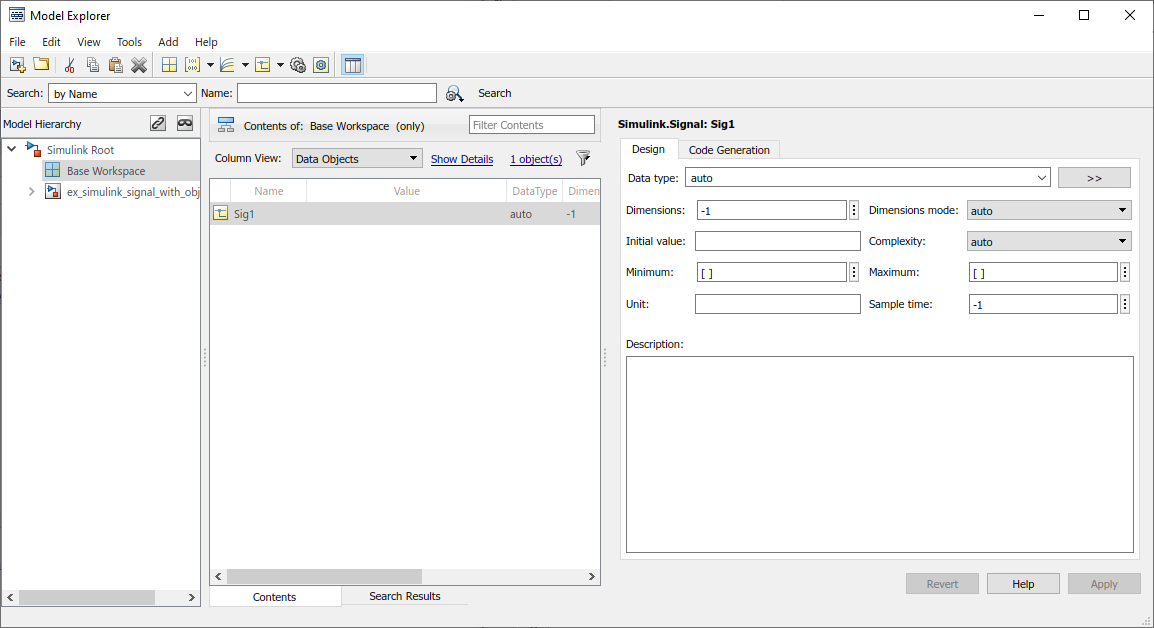Click the Open folder toolbar icon

point(41,65)
